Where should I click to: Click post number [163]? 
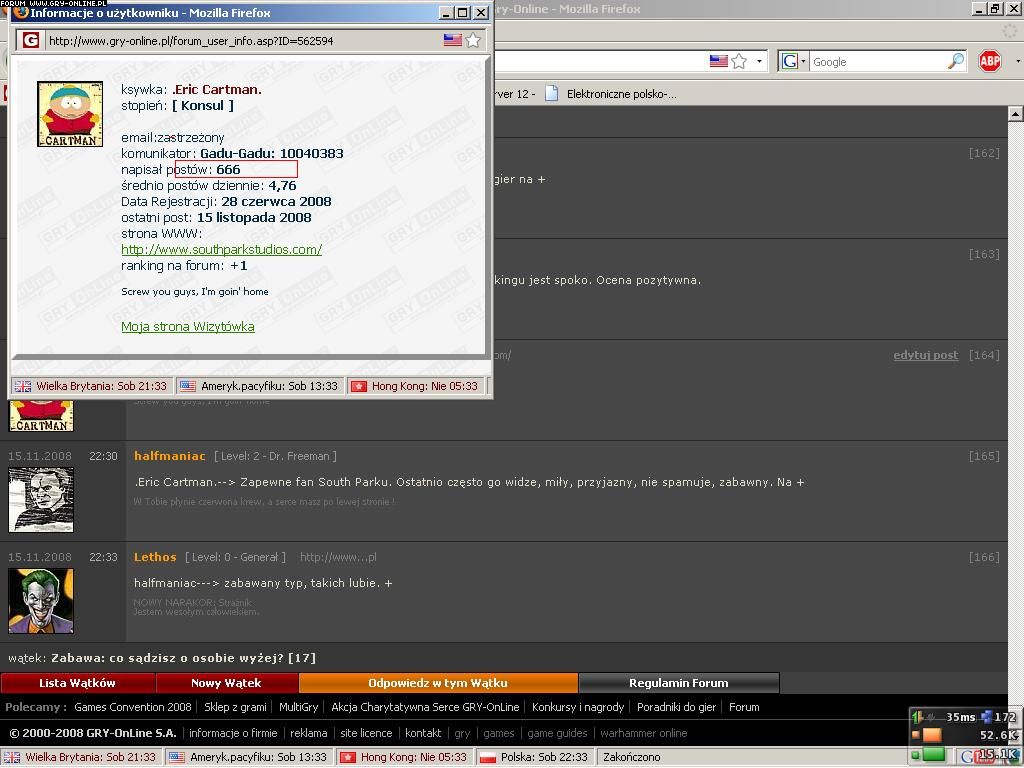[x=984, y=254]
